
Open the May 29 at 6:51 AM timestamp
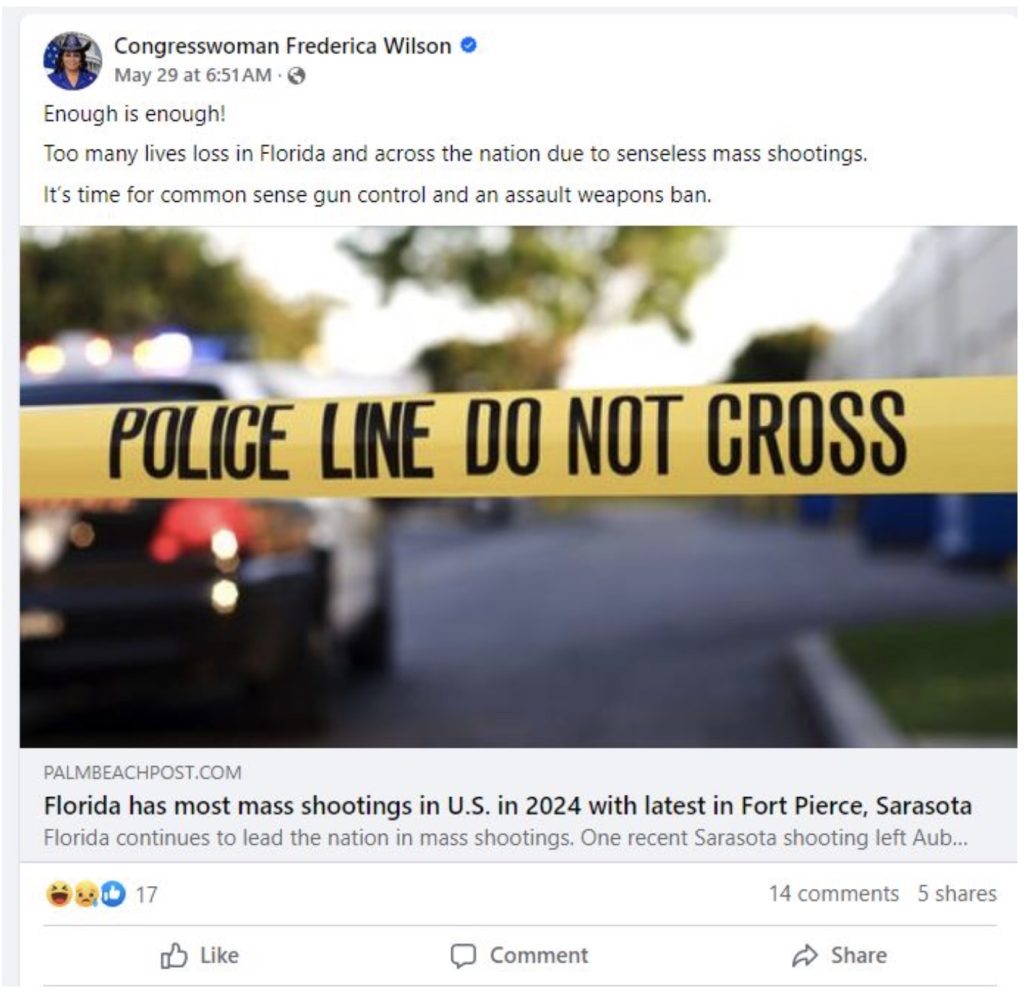(193, 75)
